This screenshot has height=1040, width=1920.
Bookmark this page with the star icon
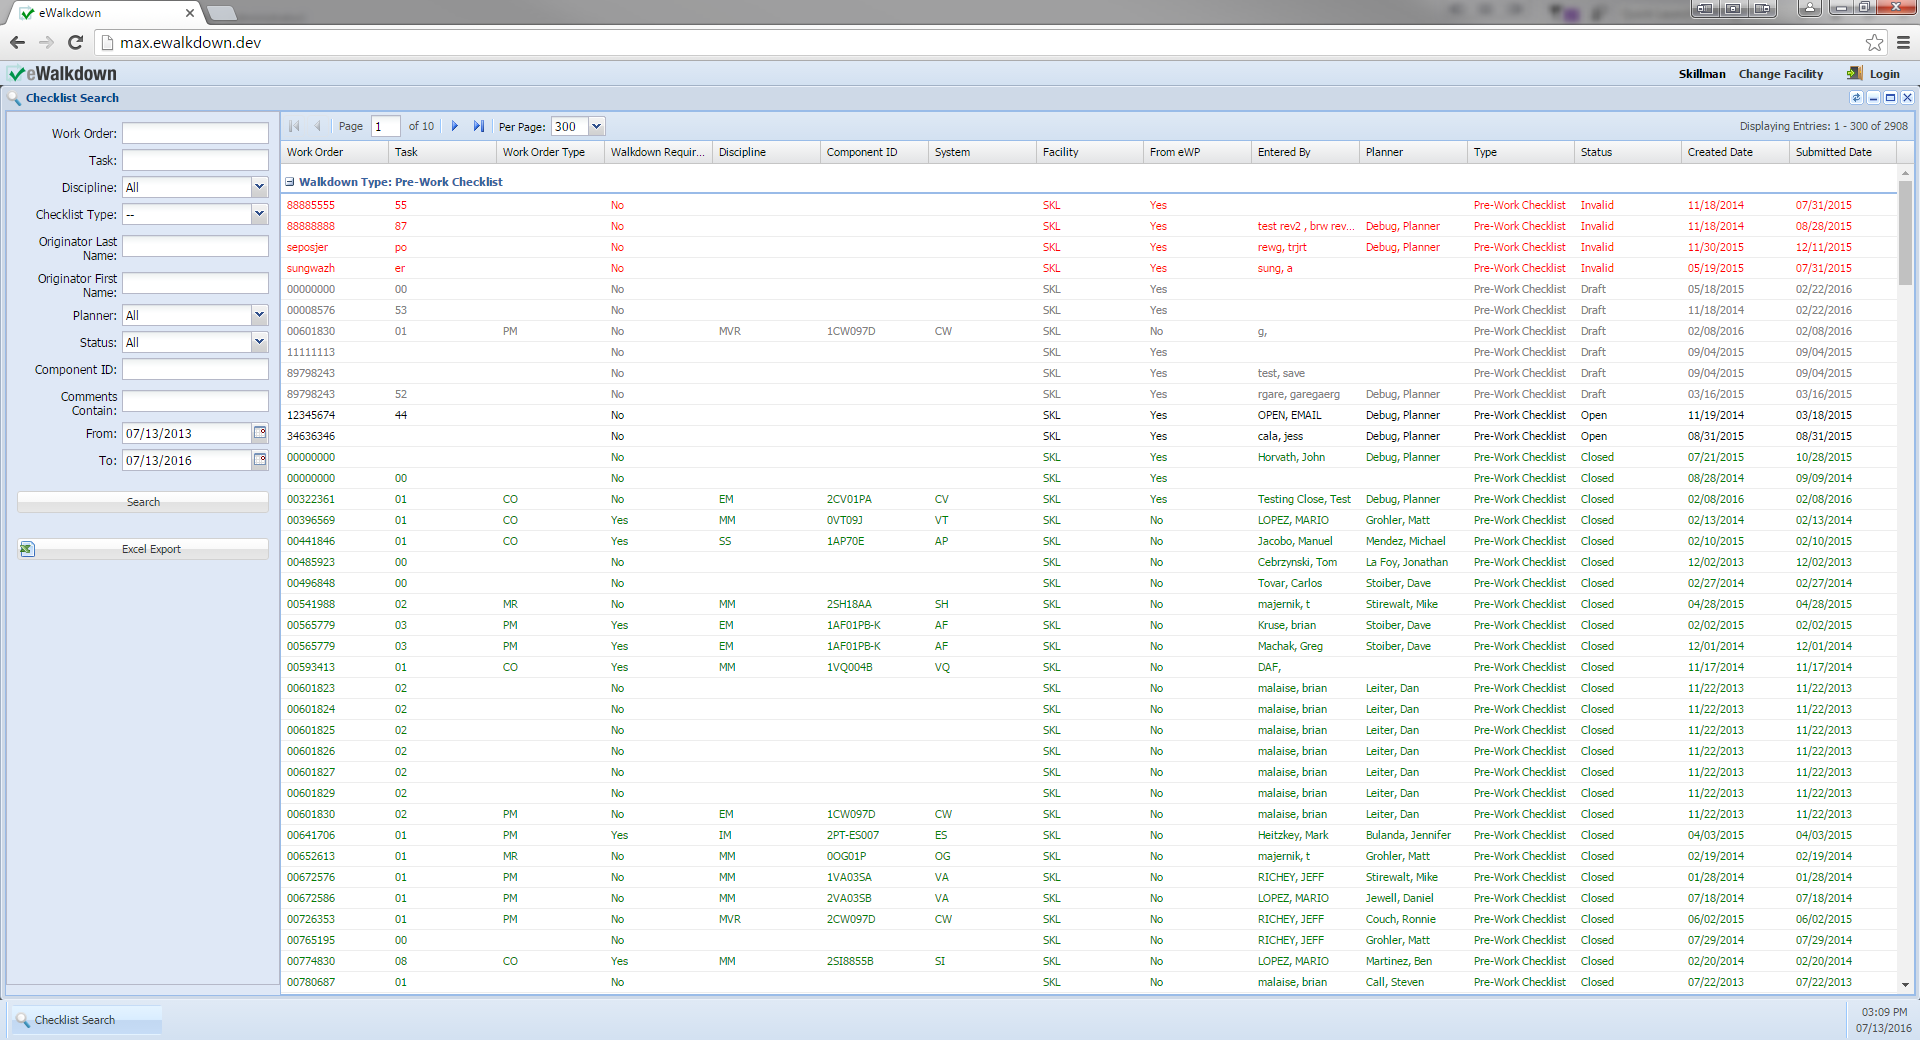1874,42
